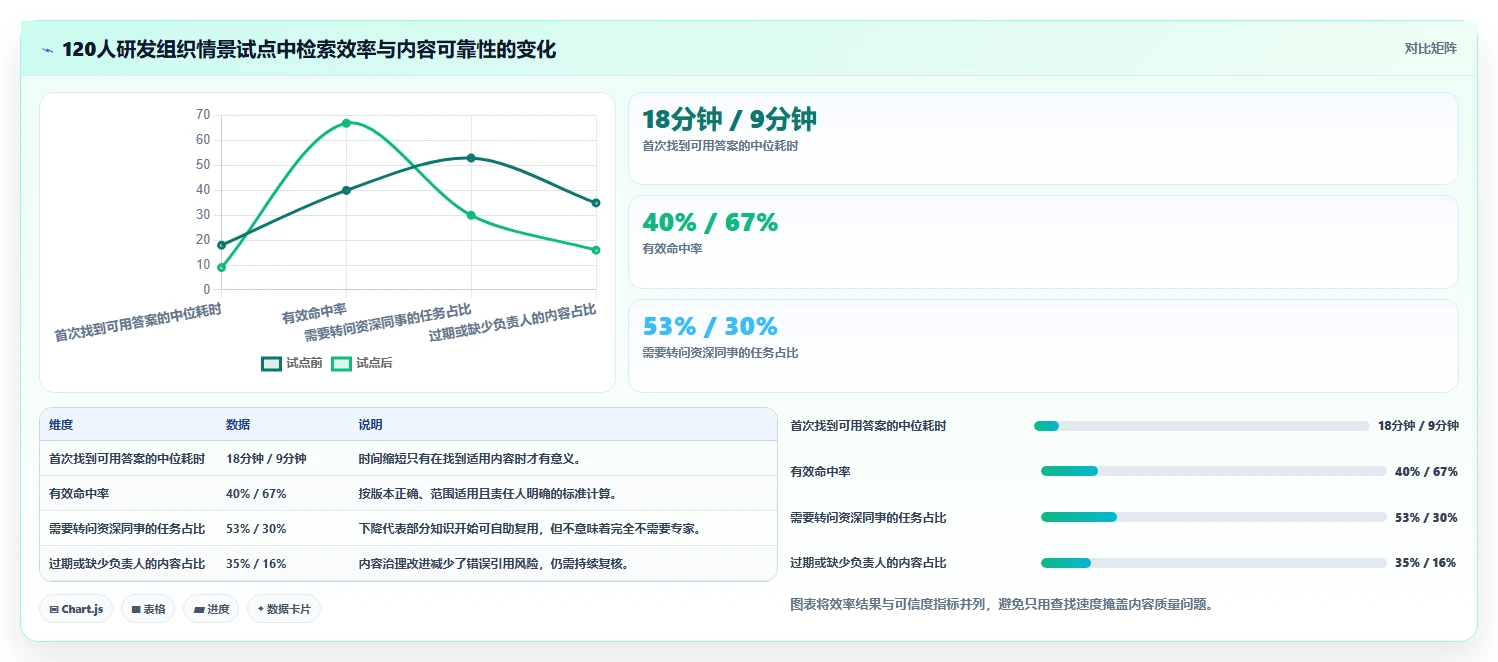
Task: Click the table cell 有效命中率
Action: (79, 494)
